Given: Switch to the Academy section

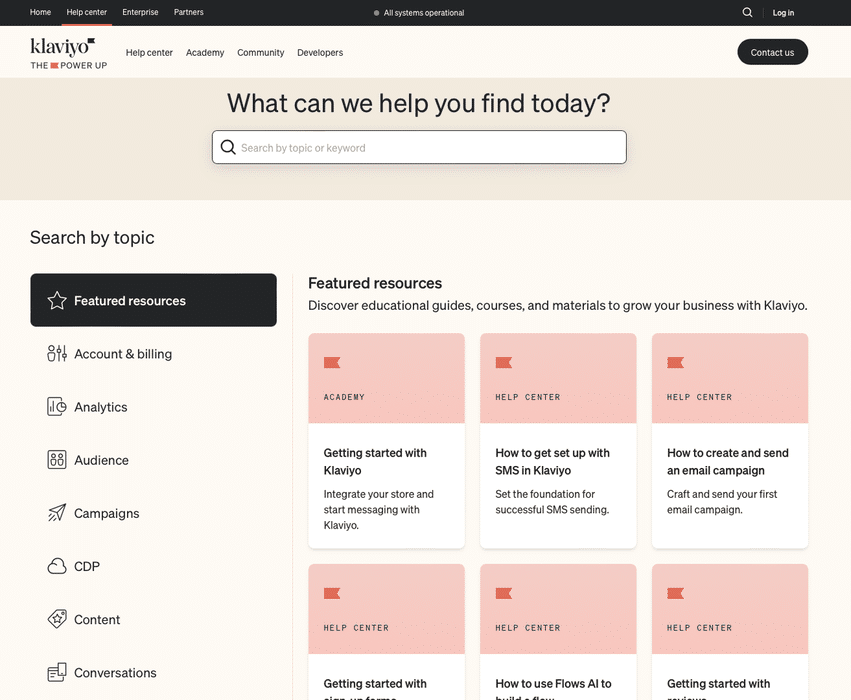Looking at the screenshot, I should [205, 52].
